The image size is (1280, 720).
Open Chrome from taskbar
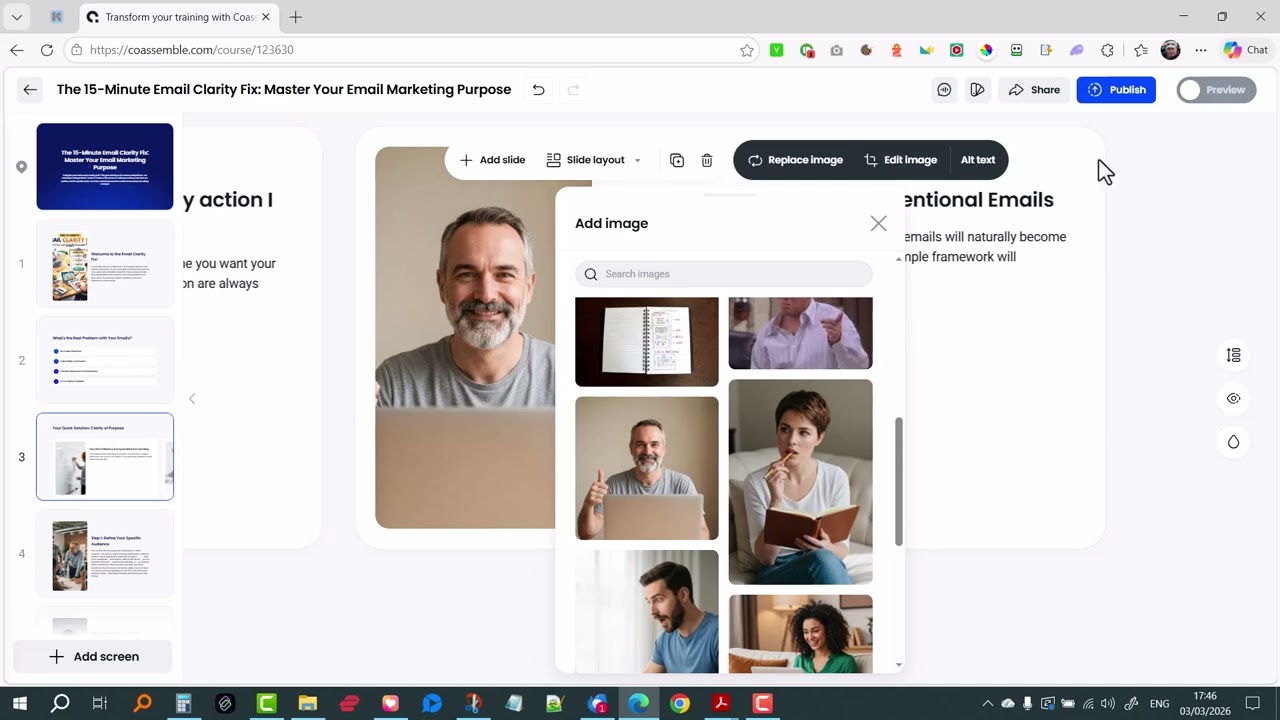[x=680, y=704]
